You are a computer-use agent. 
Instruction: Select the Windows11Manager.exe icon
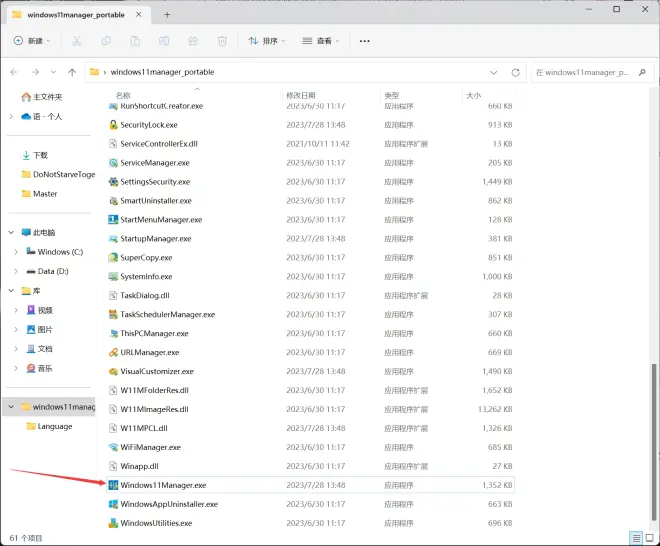113,485
